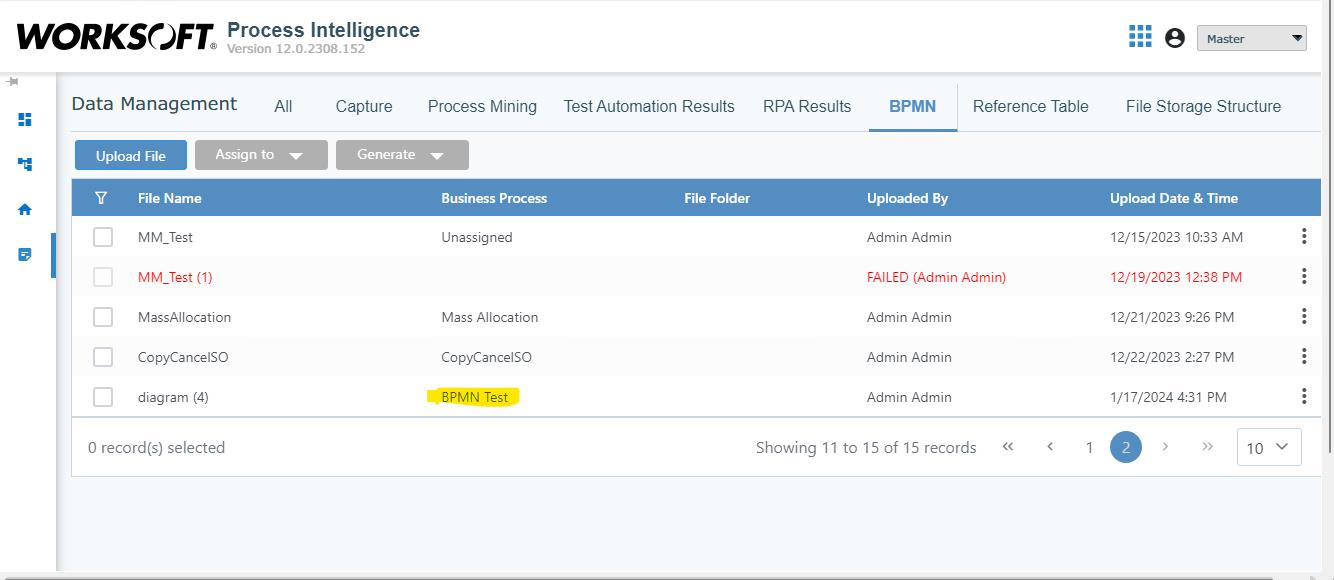Click the Upload File button
1334x580 pixels.
pos(130,155)
